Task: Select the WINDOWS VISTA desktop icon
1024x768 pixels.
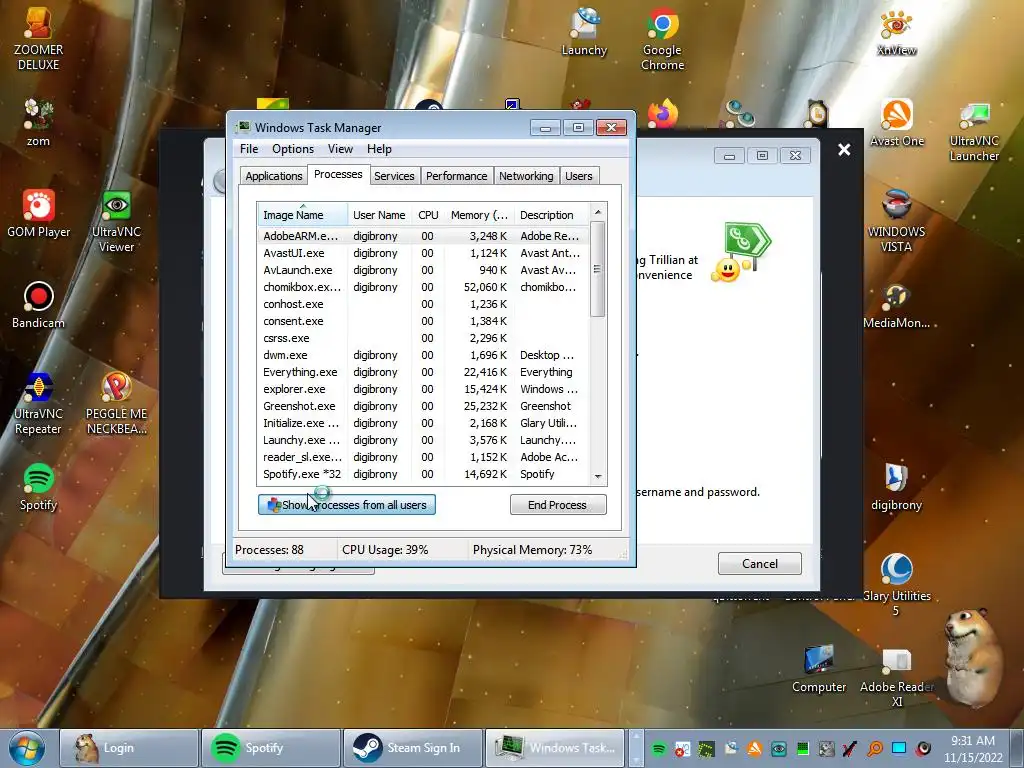Action: pos(896,221)
